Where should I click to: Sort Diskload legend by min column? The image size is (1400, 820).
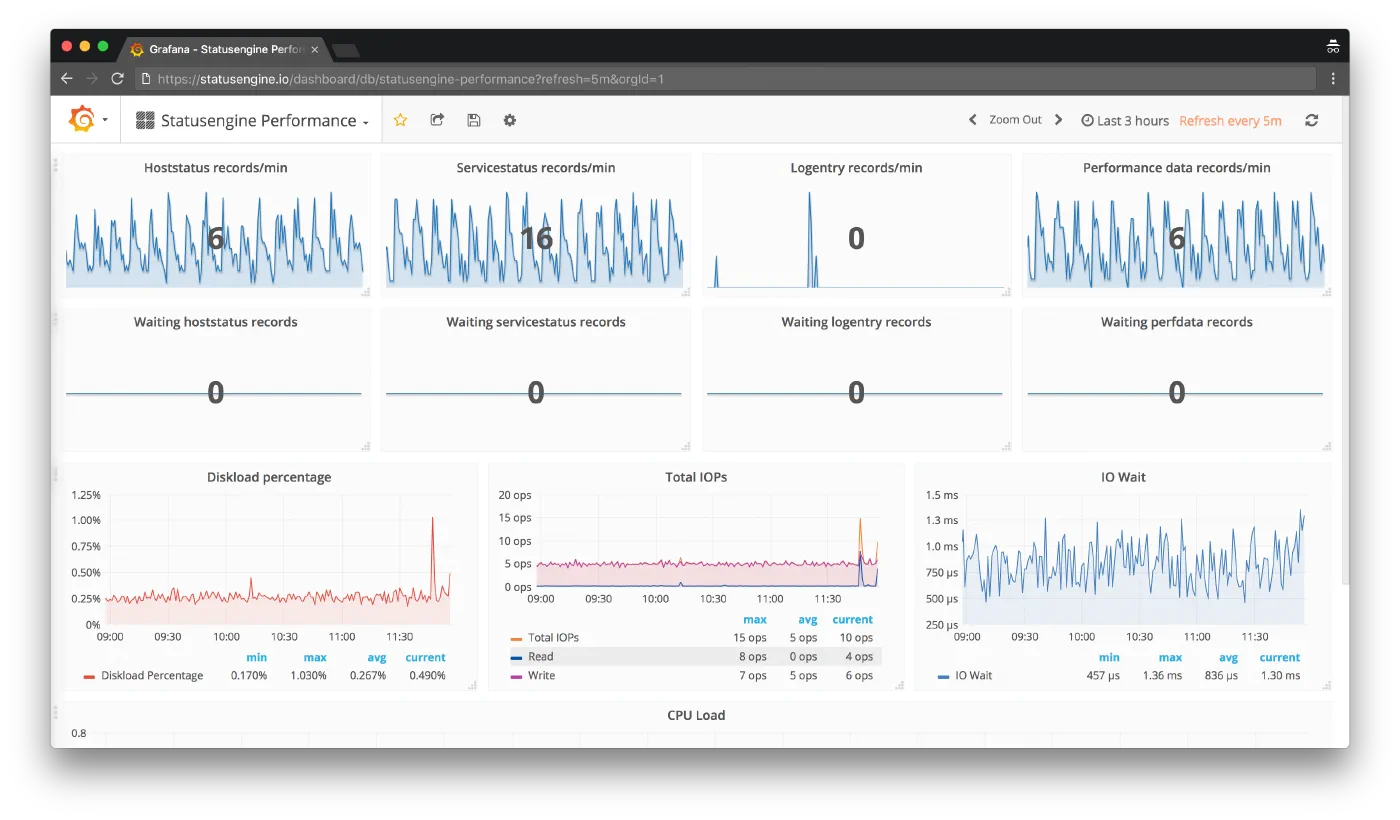256,657
